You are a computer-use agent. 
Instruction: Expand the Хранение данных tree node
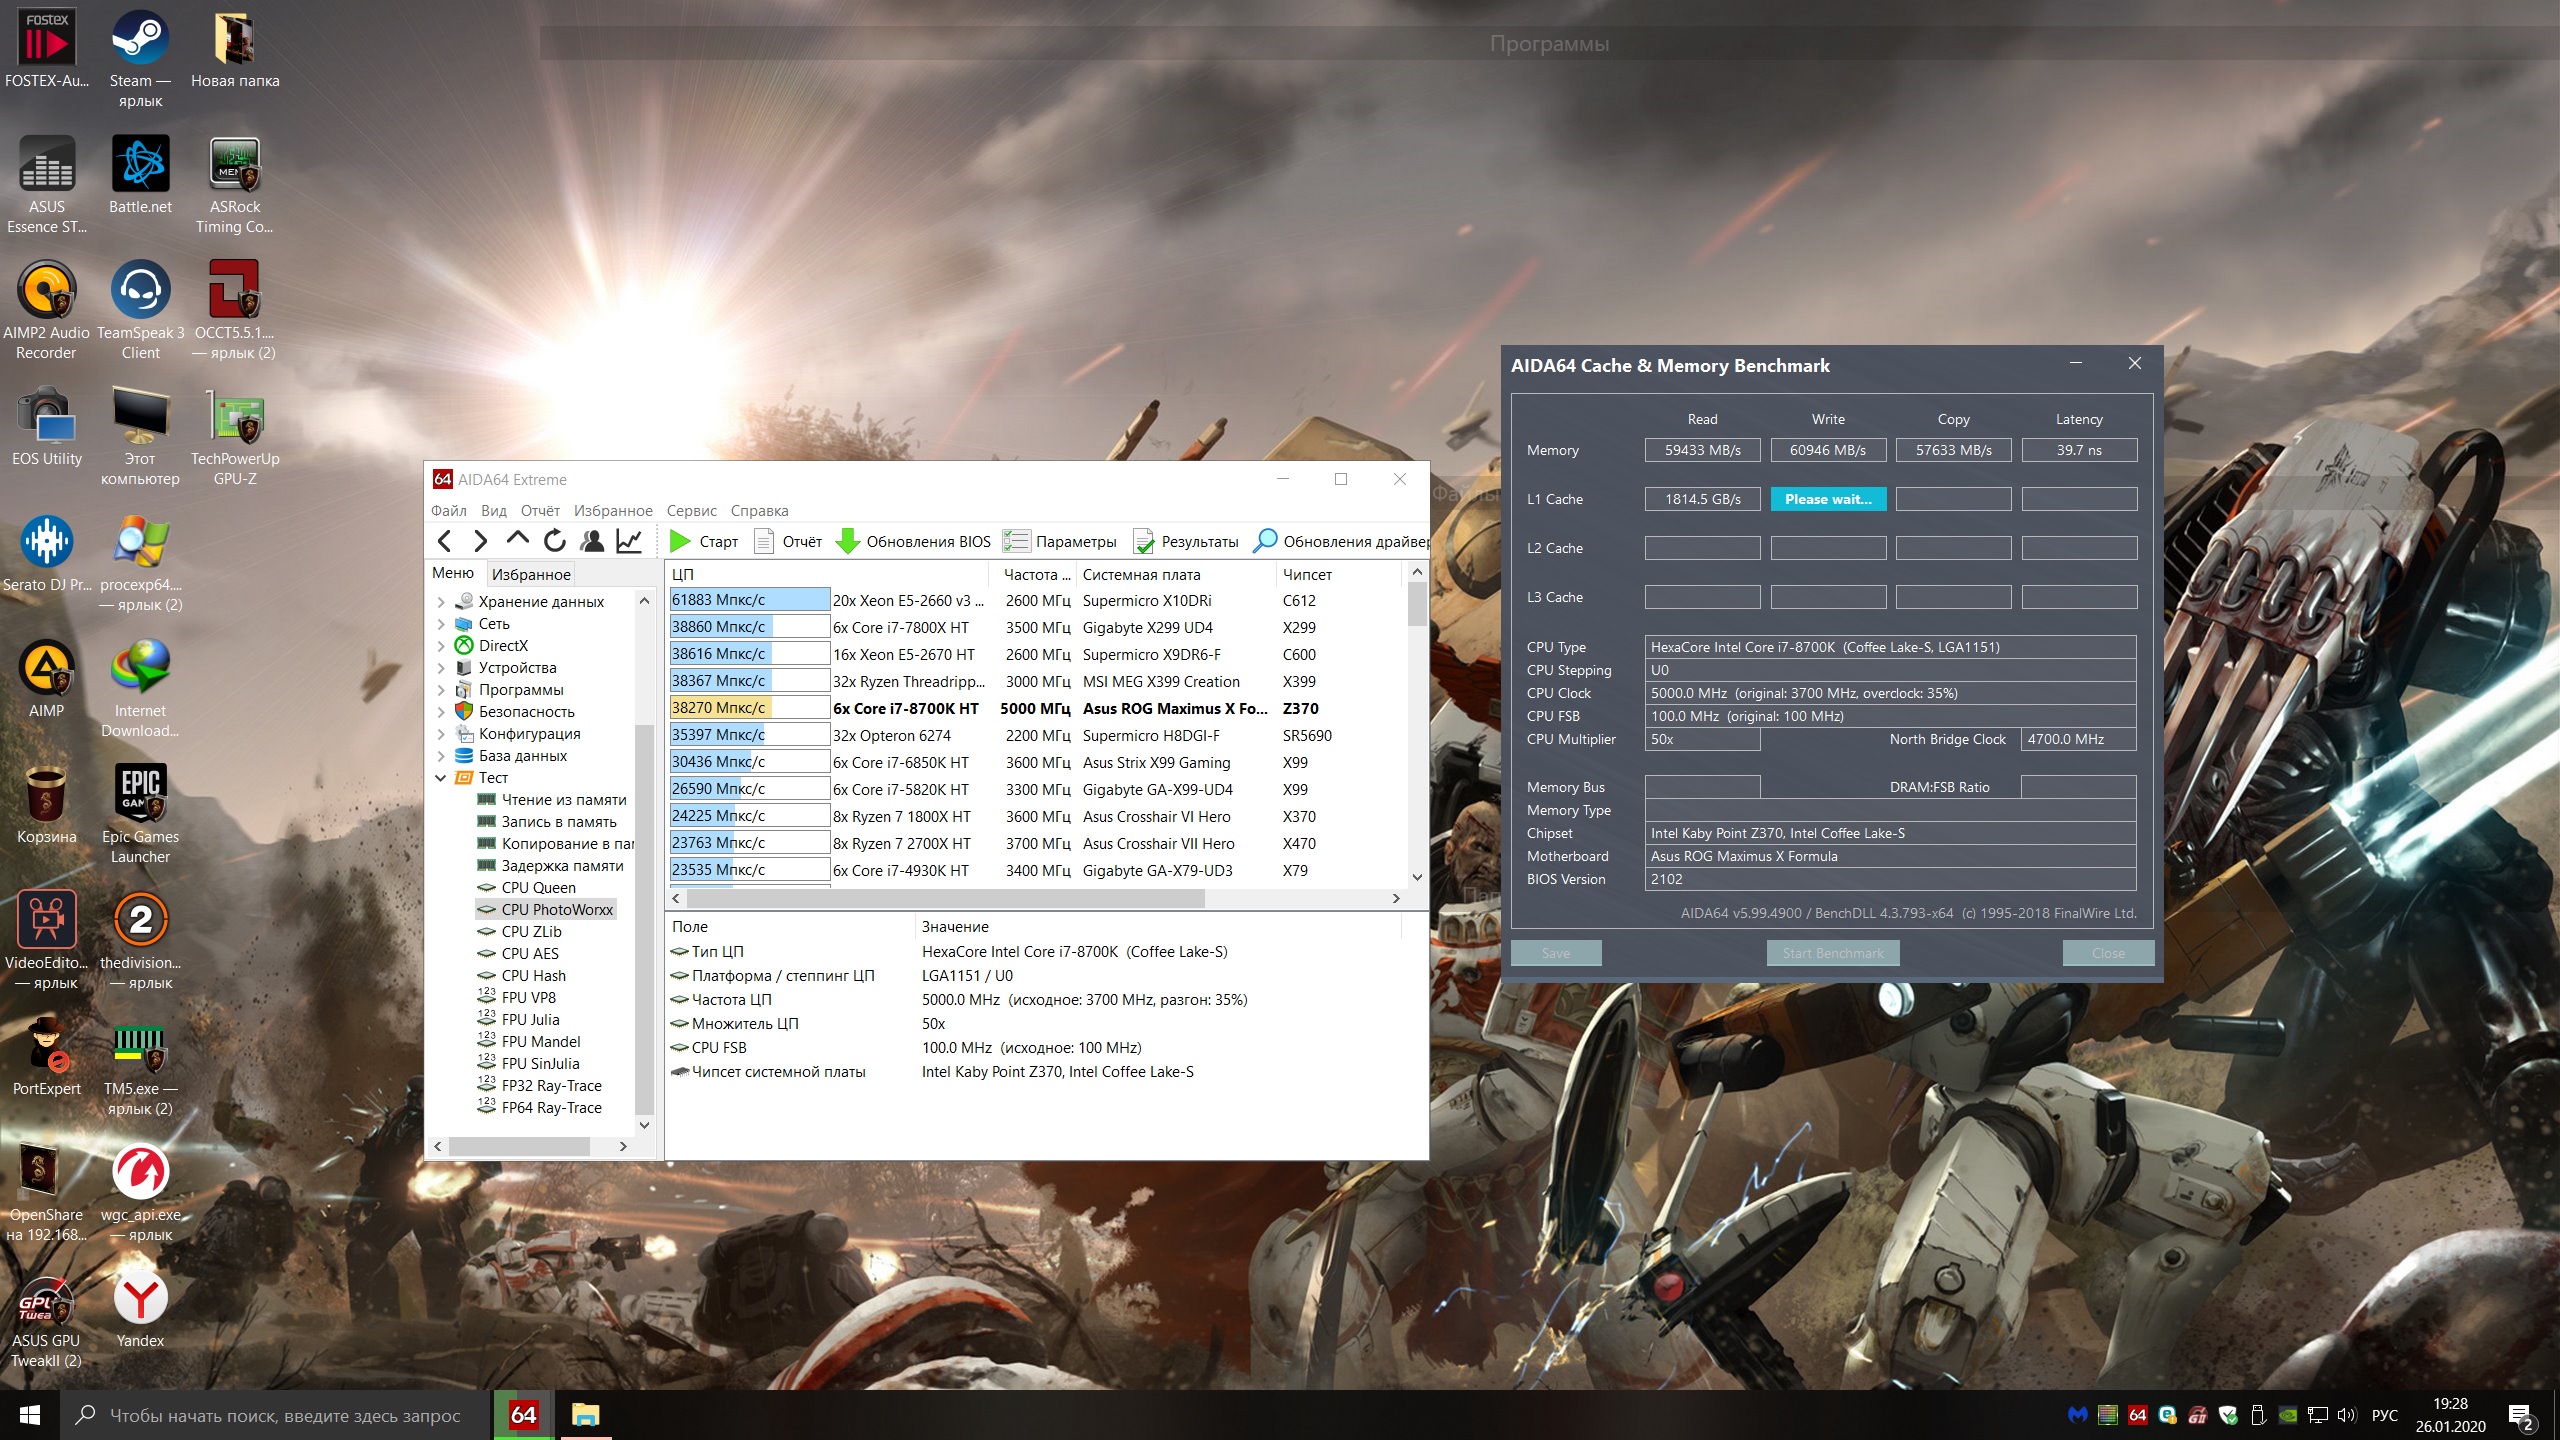point(441,602)
